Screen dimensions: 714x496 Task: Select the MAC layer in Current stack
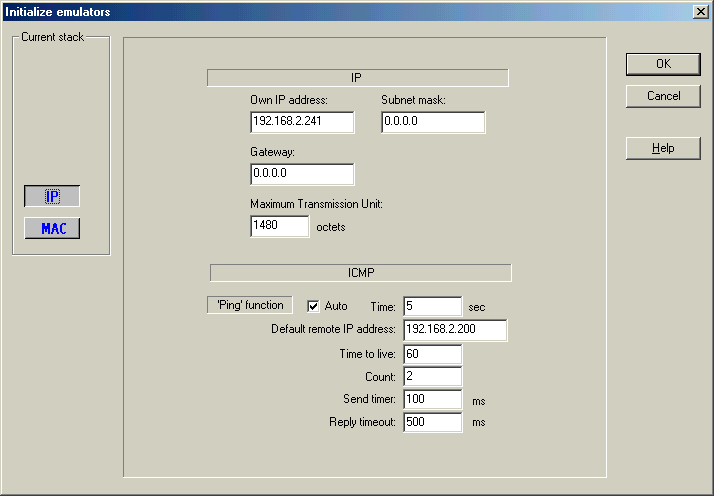click(52, 228)
